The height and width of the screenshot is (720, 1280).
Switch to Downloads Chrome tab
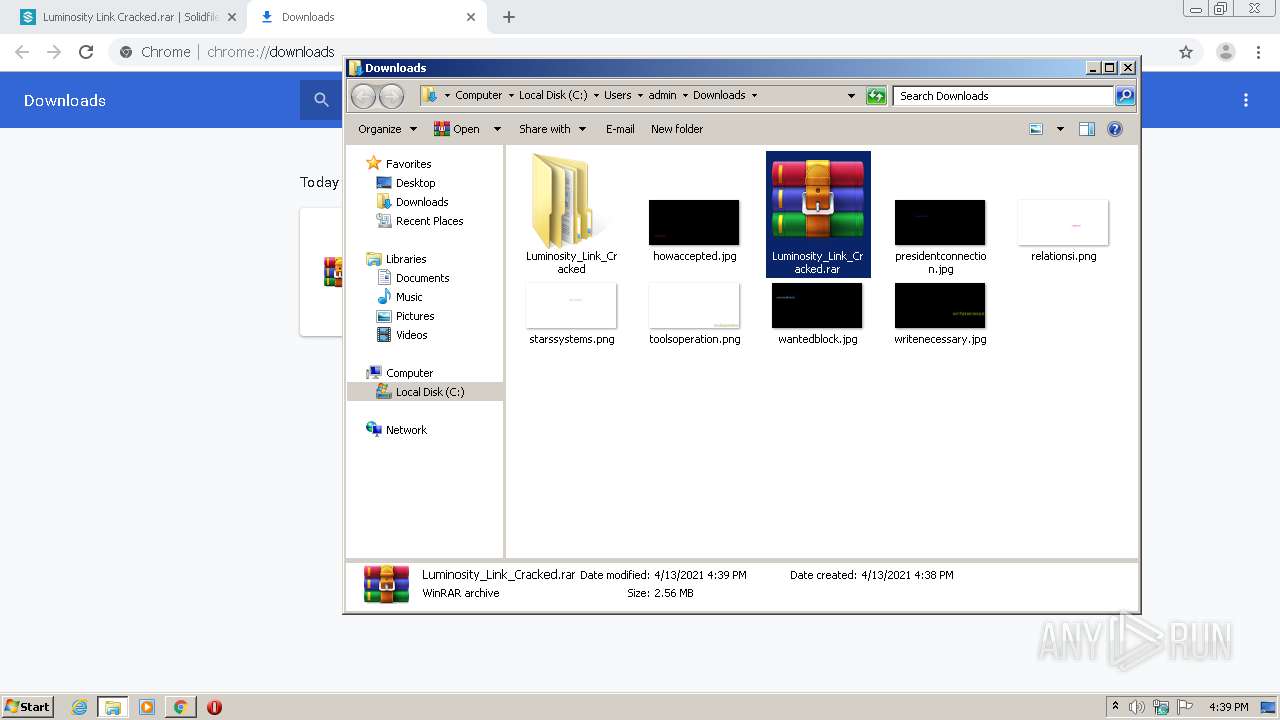[x=366, y=17]
